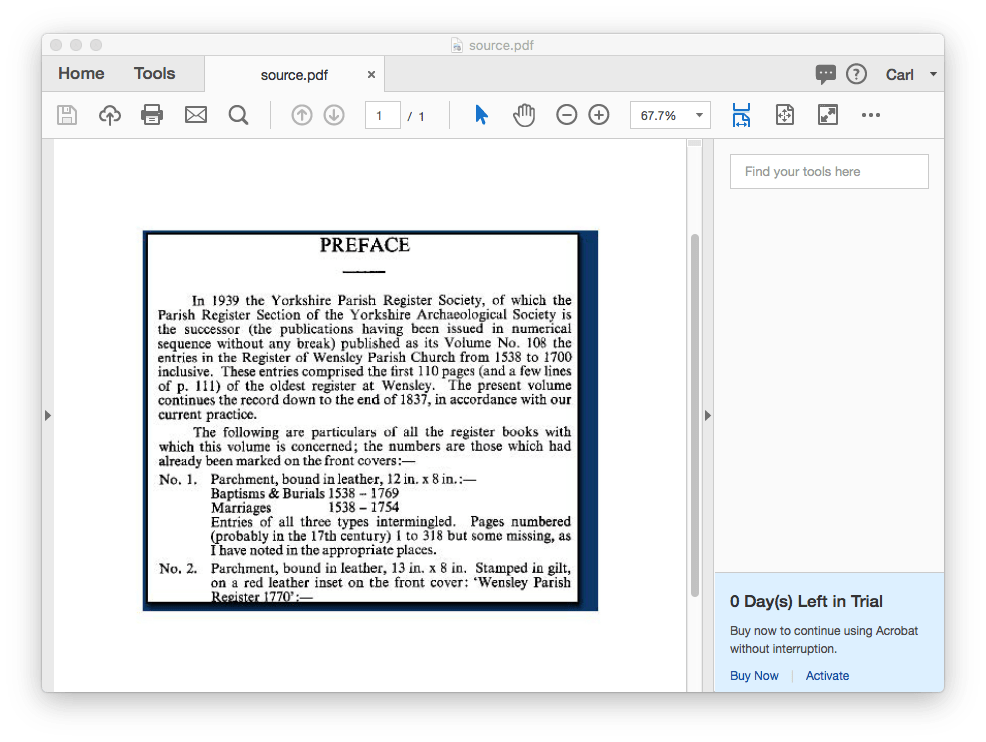The image size is (986, 742).
Task: Click the page number input field
Action: tap(382, 114)
